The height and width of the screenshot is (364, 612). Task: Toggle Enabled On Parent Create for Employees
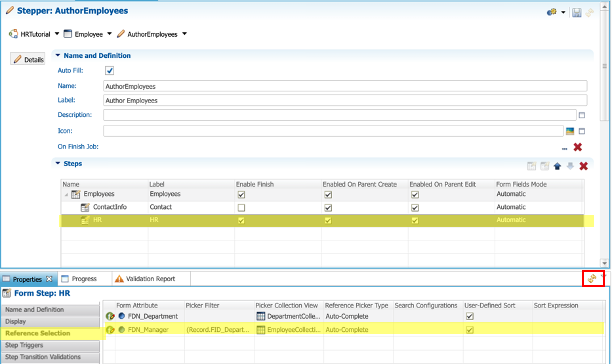(x=328, y=194)
